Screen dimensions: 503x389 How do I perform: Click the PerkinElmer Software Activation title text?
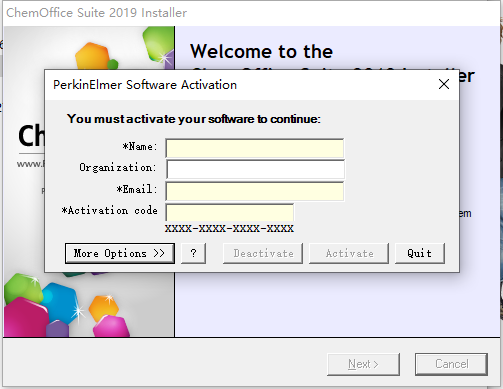[x=145, y=85]
